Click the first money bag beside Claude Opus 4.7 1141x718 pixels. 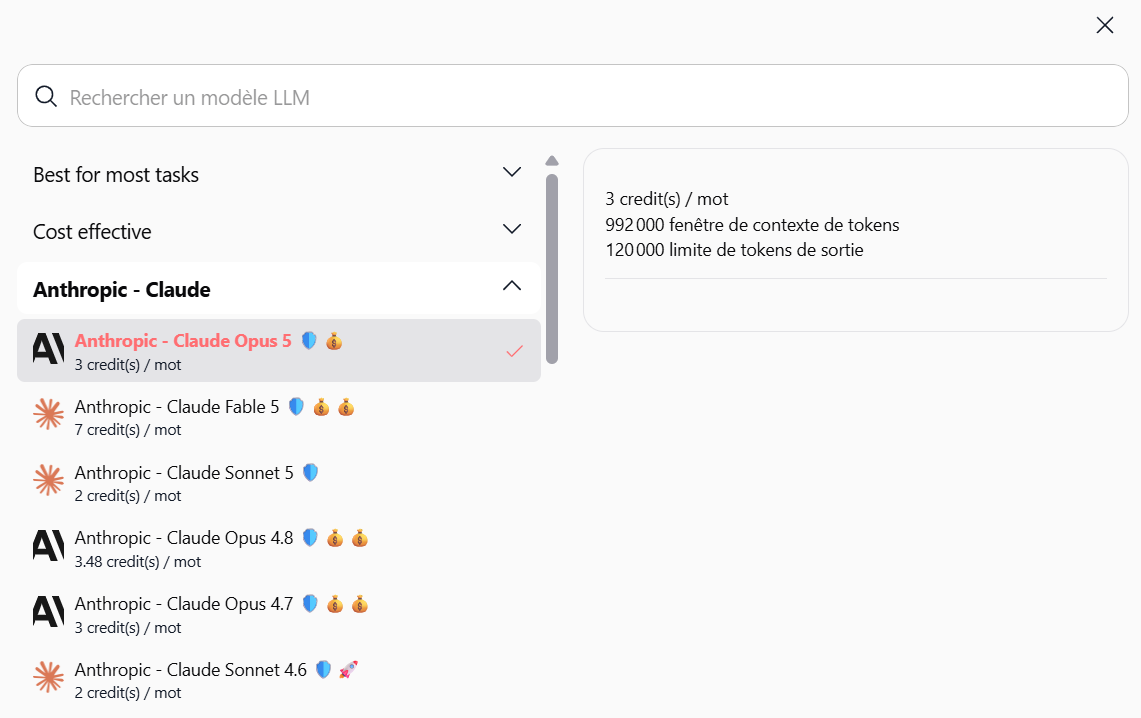click(x=335, y=604)
